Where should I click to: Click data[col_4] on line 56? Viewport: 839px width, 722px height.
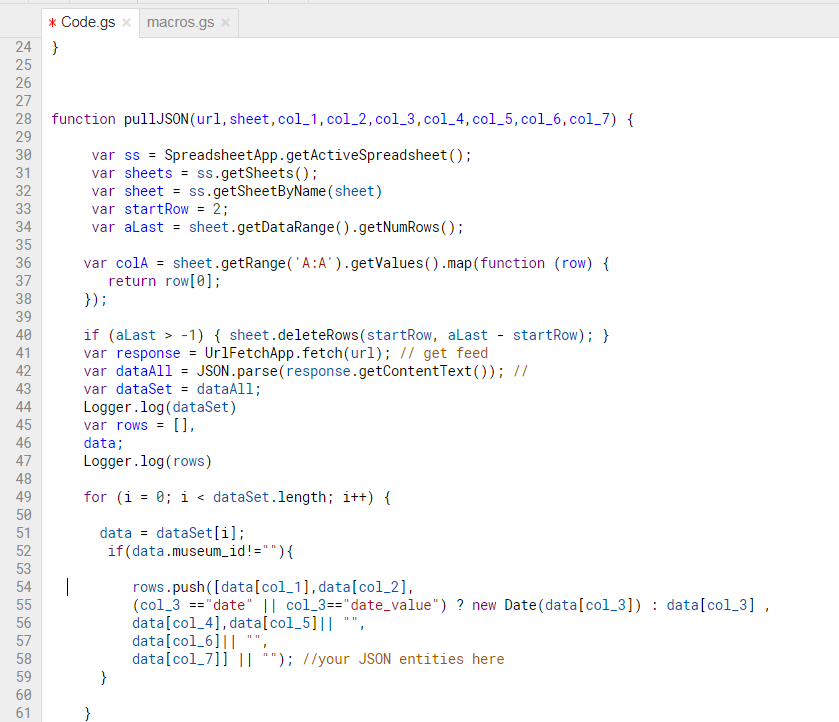tap(176, 624)
